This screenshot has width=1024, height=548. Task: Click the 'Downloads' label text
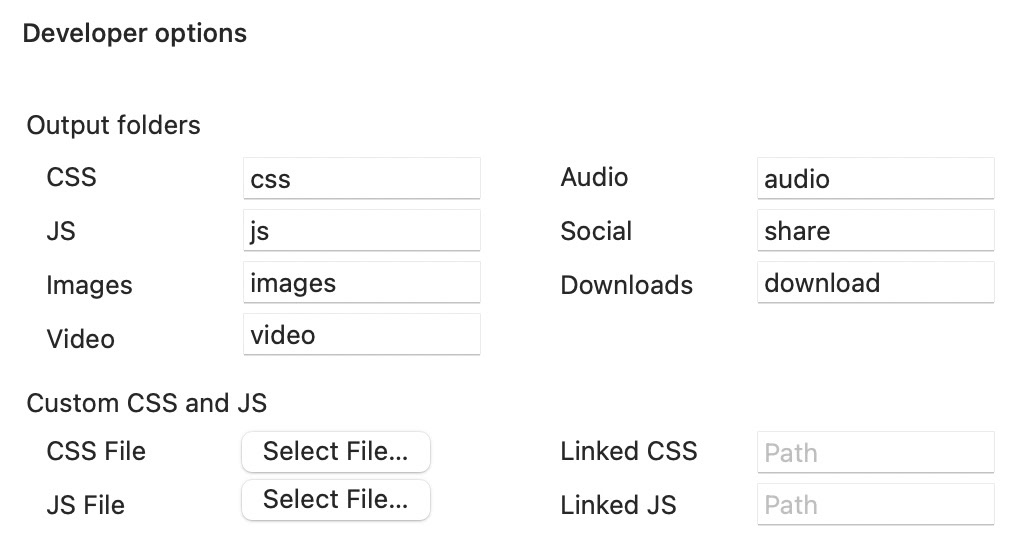tap(626, 285)
